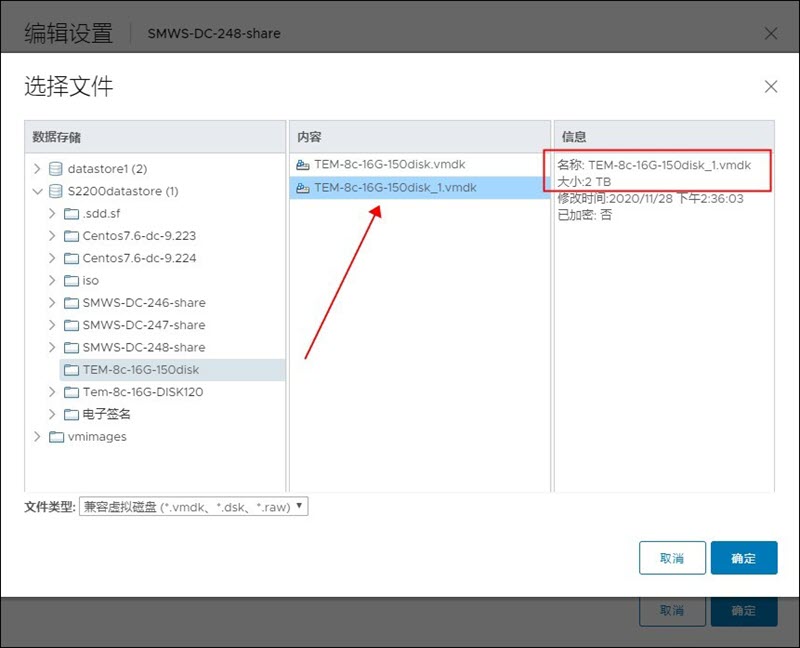The height and width of the screenshot is (648, 800).
Task: Select the Tem-8c-16G-DISK120 folder
Action: 142,392
